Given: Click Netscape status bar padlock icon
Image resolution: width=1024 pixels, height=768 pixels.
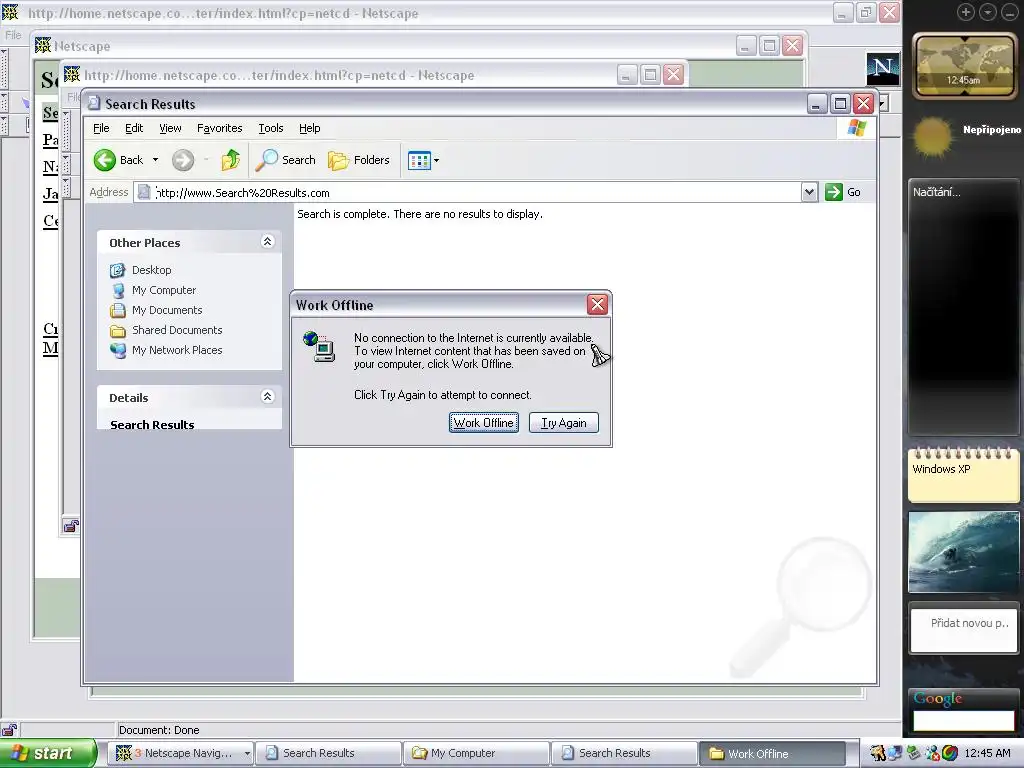Looking at the screenshot, I should coord(71,526).
